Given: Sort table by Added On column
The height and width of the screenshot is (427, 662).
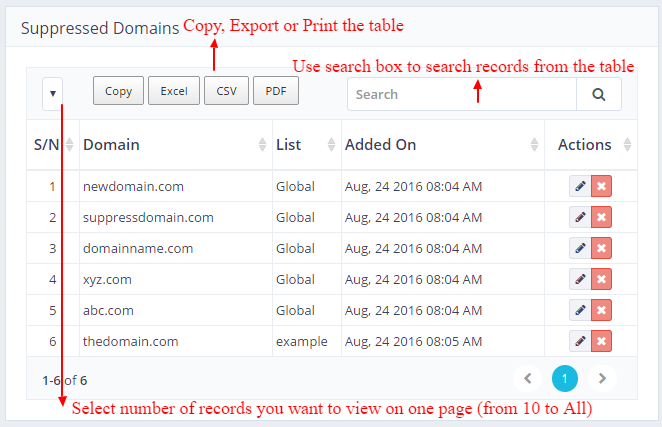Looking at the screenshot, I should pos(442,145).
